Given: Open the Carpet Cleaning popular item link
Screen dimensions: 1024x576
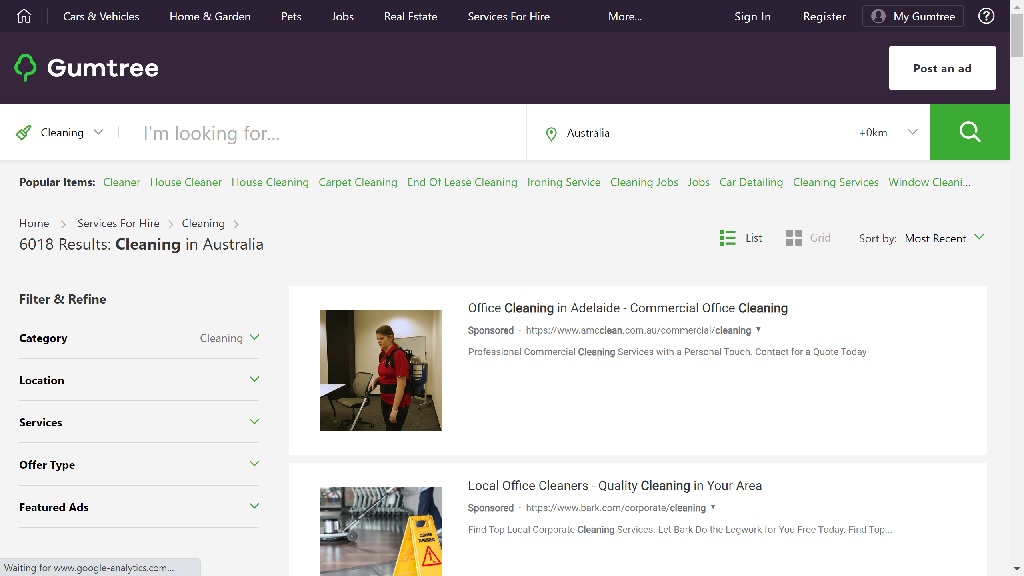Looking at the screenshot, I should click(358, 182).
